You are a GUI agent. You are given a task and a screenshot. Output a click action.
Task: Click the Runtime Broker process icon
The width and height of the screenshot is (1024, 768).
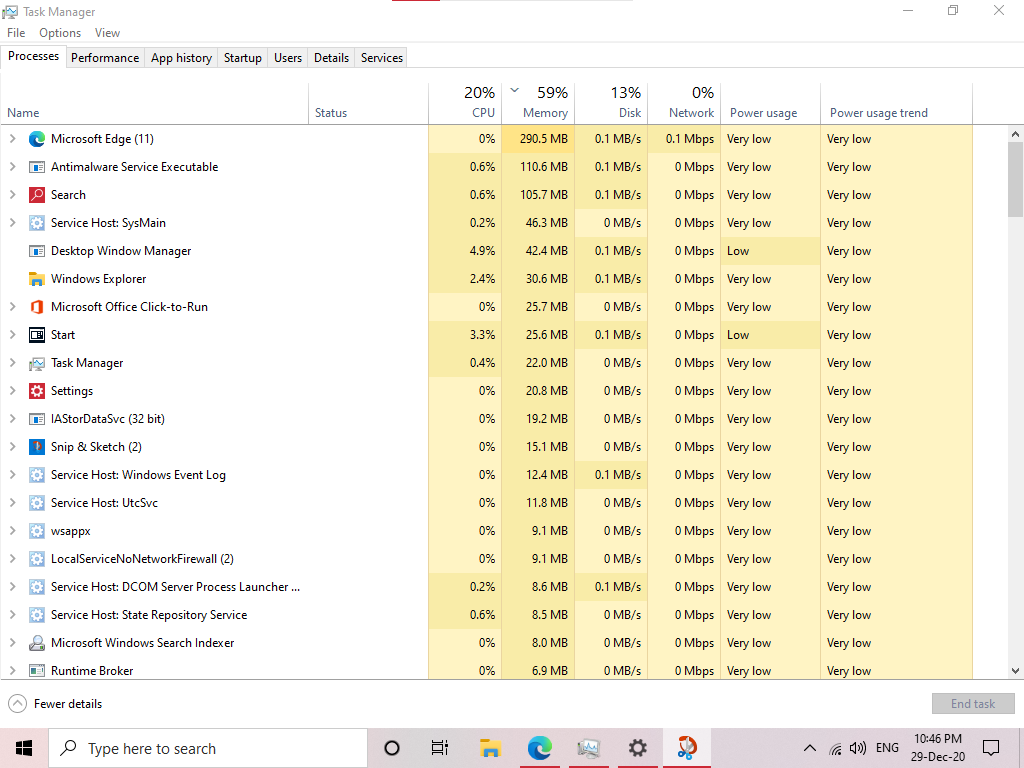pos(37,671)
